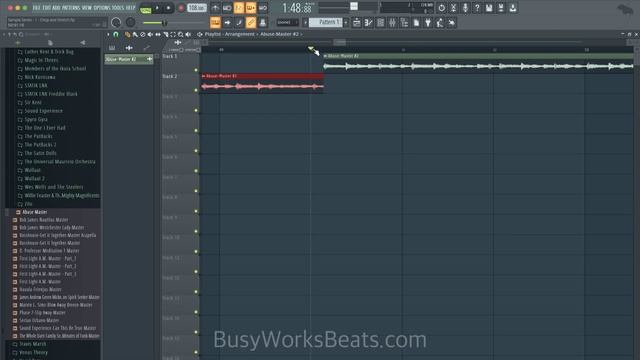Select the playlist zoom magnifier tool
This screenshot has width=640, height=360.
pos(180,34)
